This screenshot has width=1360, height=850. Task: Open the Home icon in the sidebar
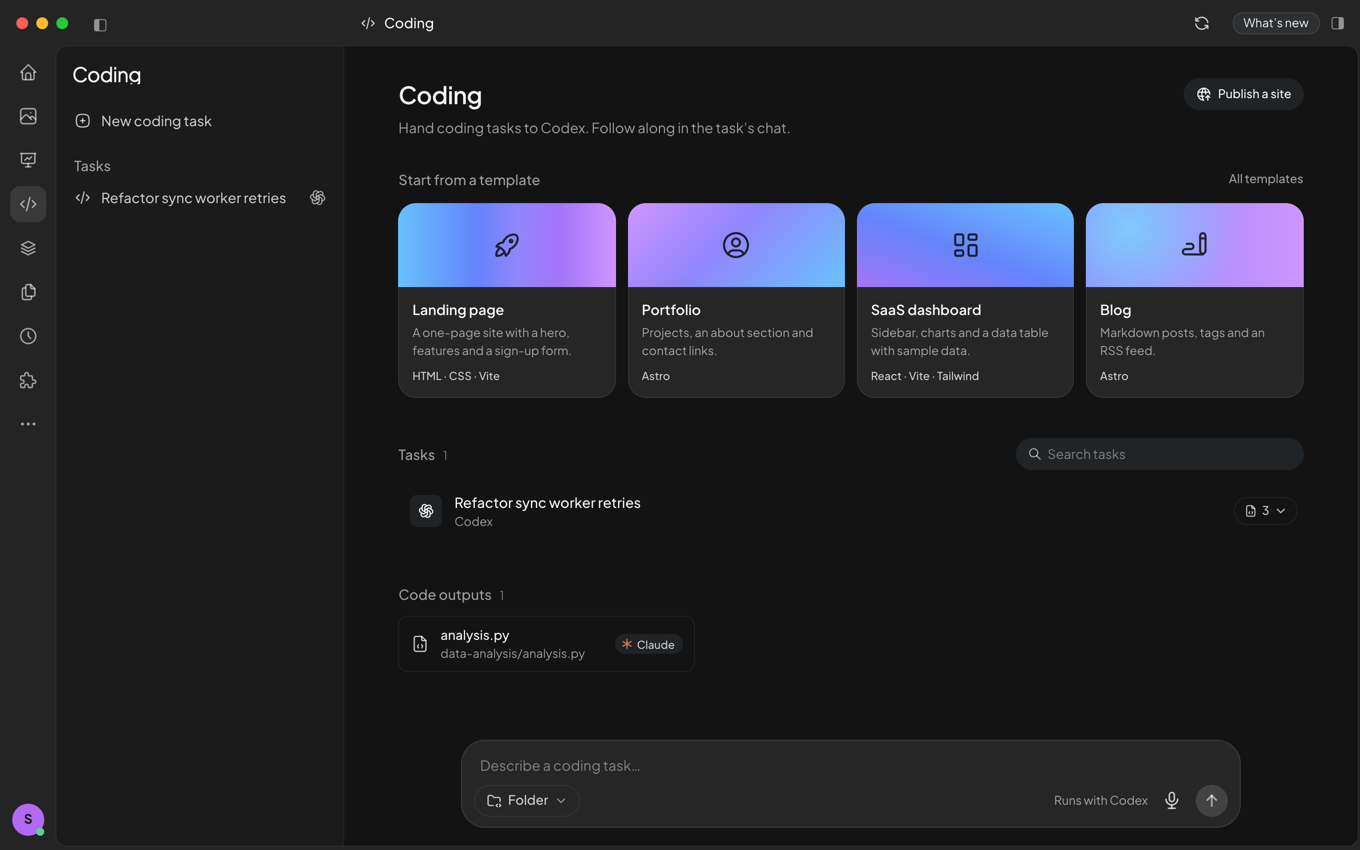pos(28,72)
